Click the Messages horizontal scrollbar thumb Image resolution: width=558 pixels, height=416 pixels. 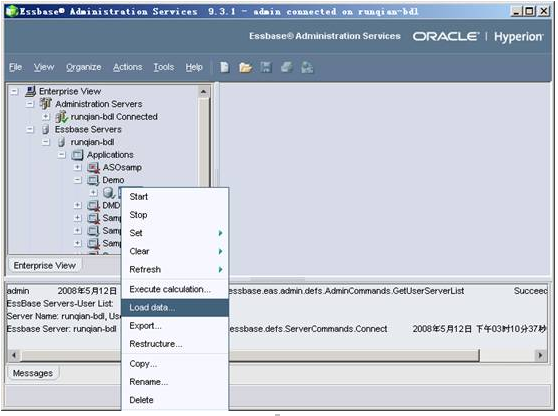tap(250, 355)
